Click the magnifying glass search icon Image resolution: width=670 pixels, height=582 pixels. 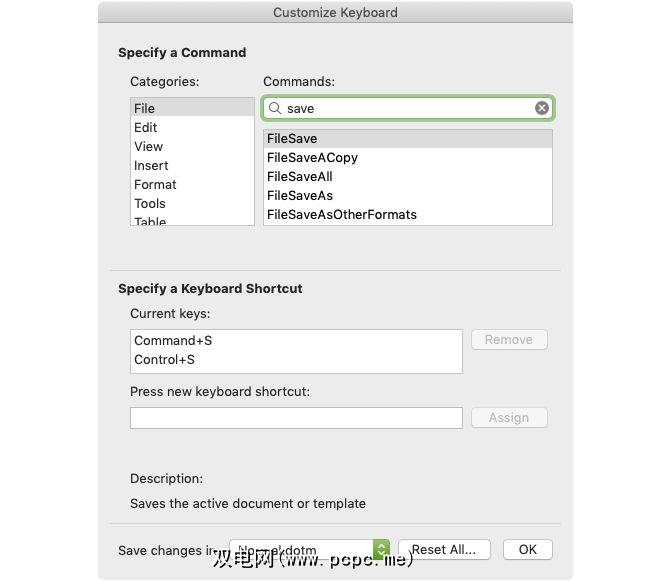click(275, 108)
